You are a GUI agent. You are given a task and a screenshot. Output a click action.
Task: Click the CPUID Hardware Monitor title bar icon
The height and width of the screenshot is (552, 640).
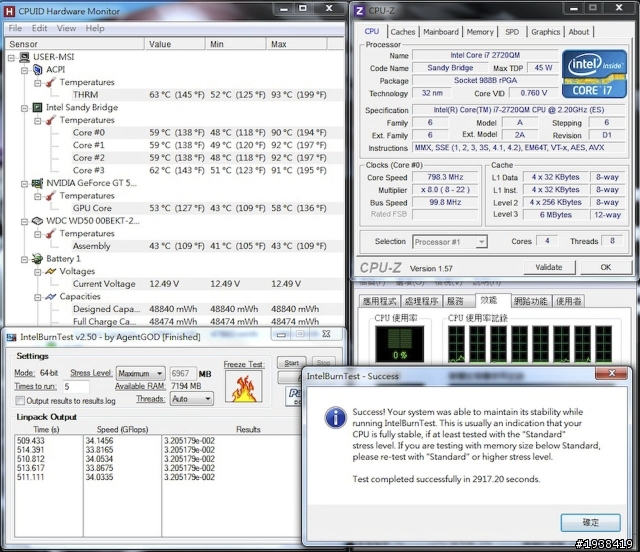[x=9, y=11]
